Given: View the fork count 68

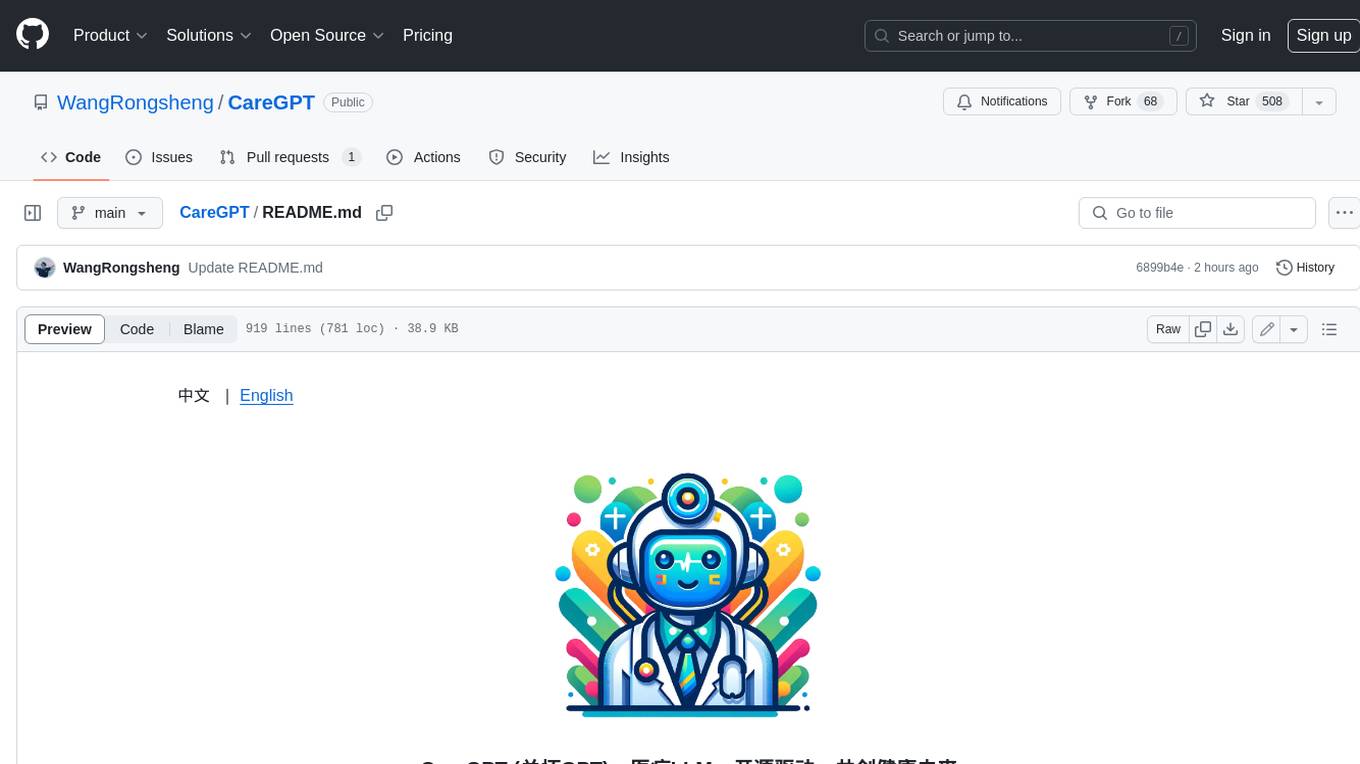Looking at the screenshot, I should click(1150, 102).
